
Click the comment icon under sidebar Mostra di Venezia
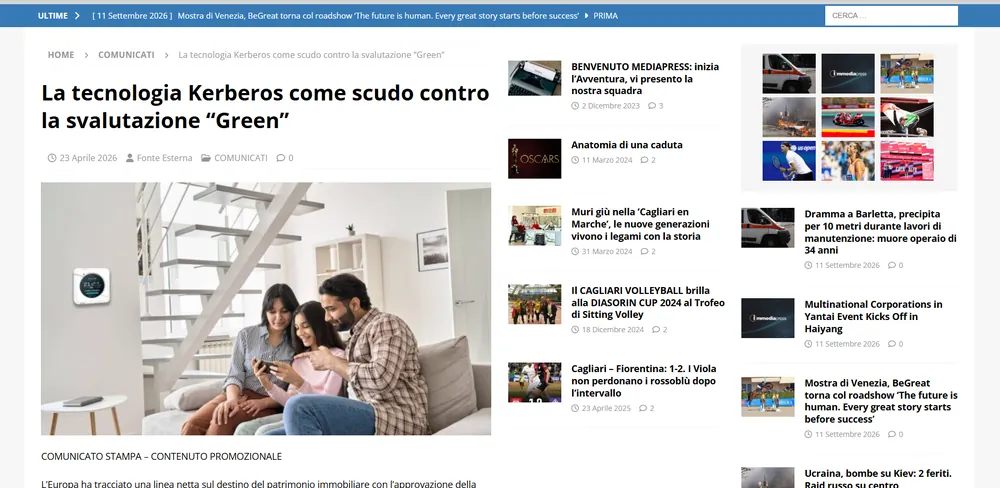pyautogui.click(x=892, y=434)
